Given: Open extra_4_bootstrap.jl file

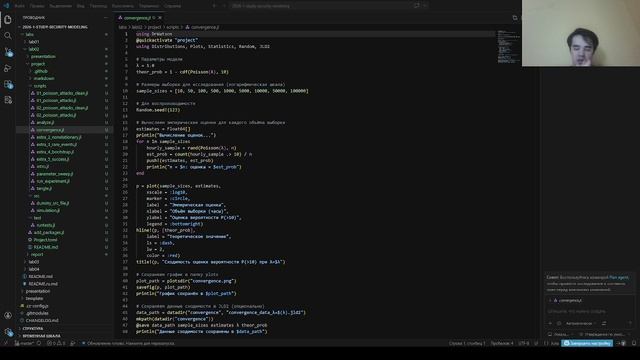Looking at the screenshot, I should tap(55, 152).
